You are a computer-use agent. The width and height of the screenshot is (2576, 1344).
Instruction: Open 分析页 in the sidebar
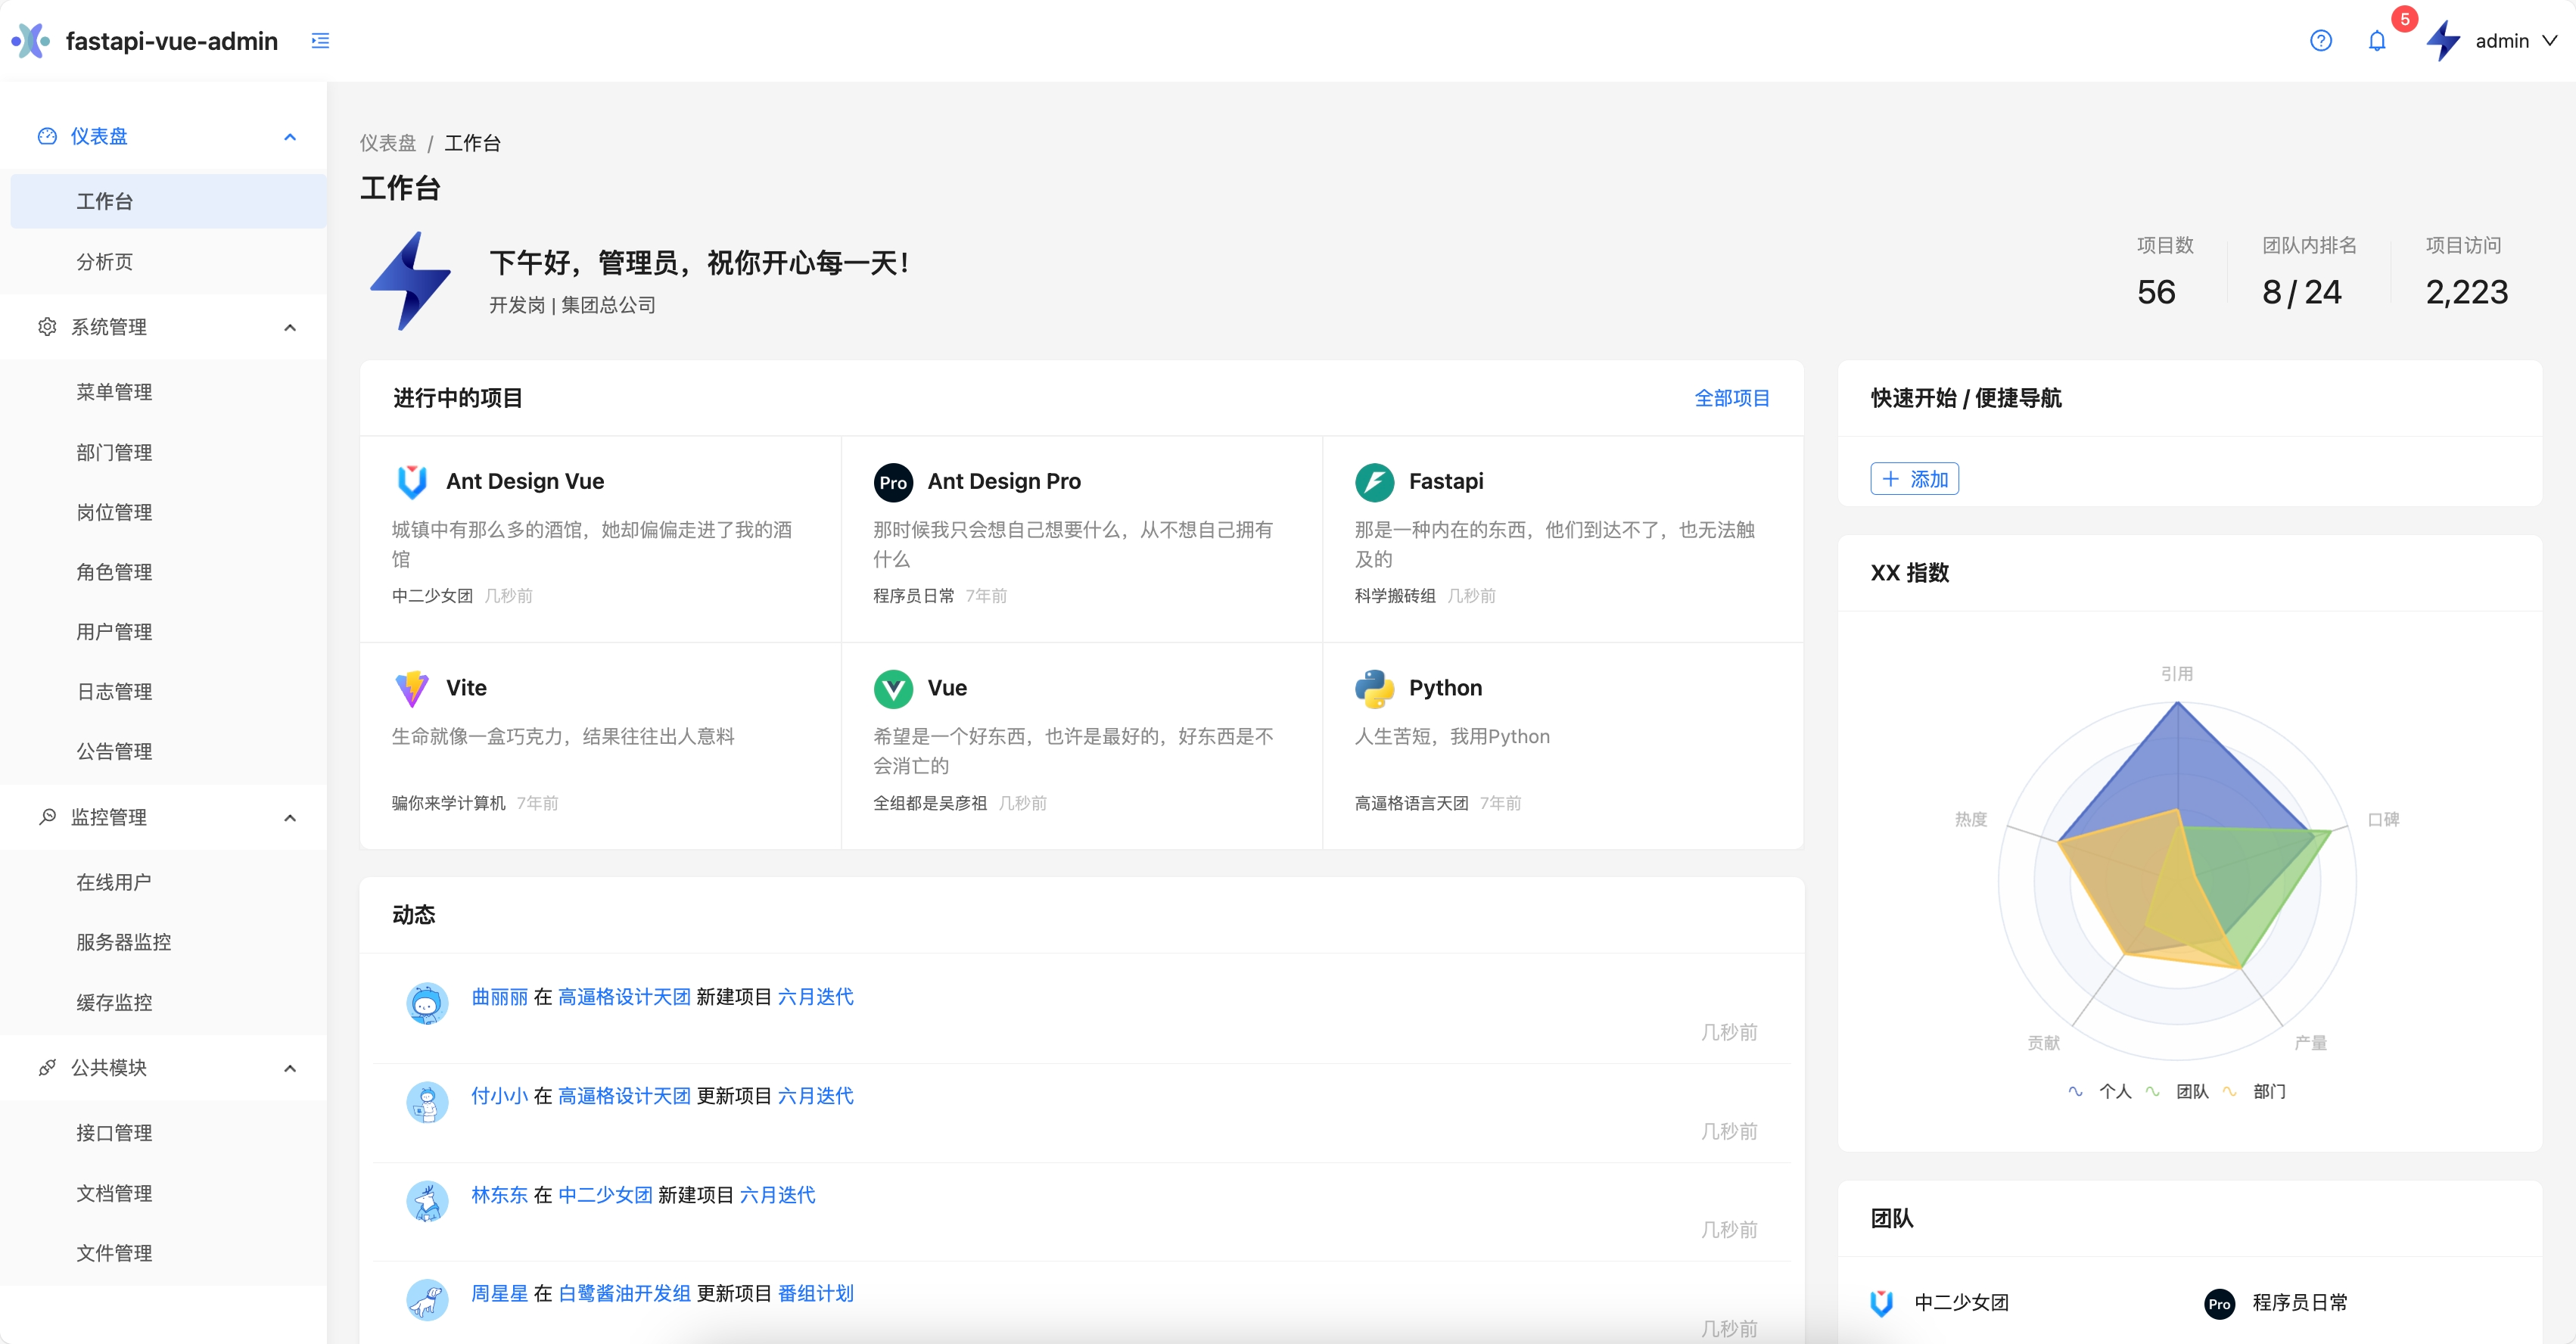pos(168,262)
